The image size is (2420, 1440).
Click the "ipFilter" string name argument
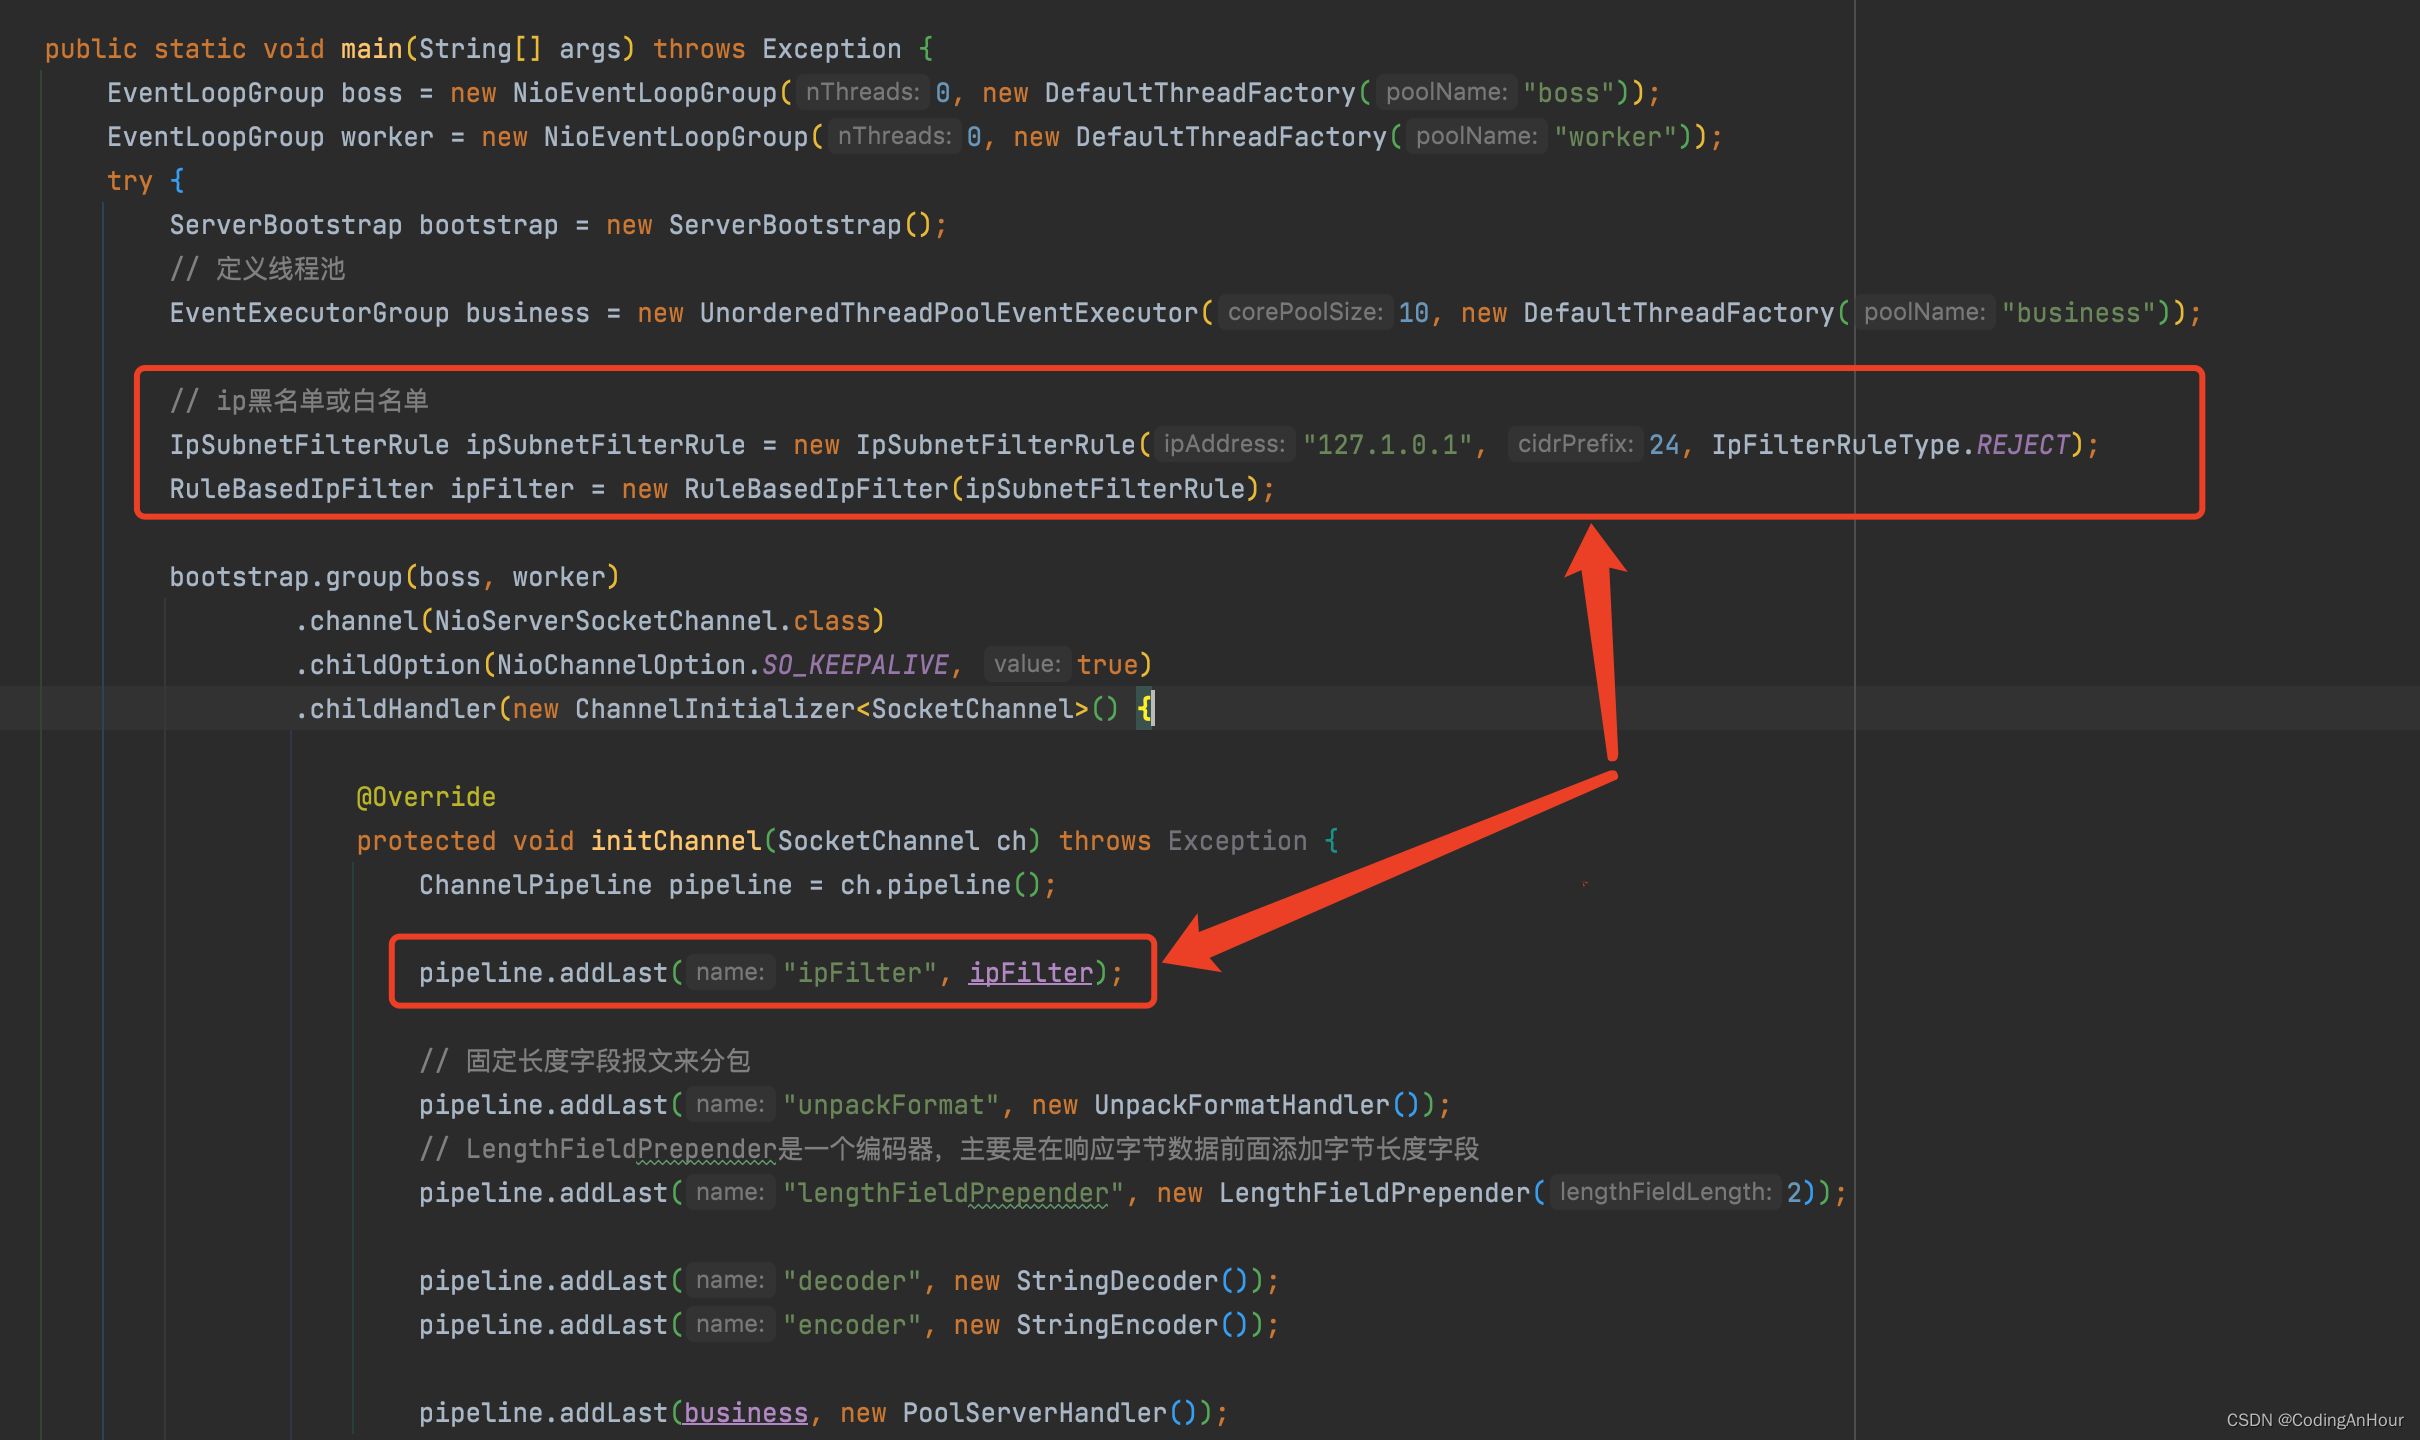pyautogui.click(x=860, y=973)
